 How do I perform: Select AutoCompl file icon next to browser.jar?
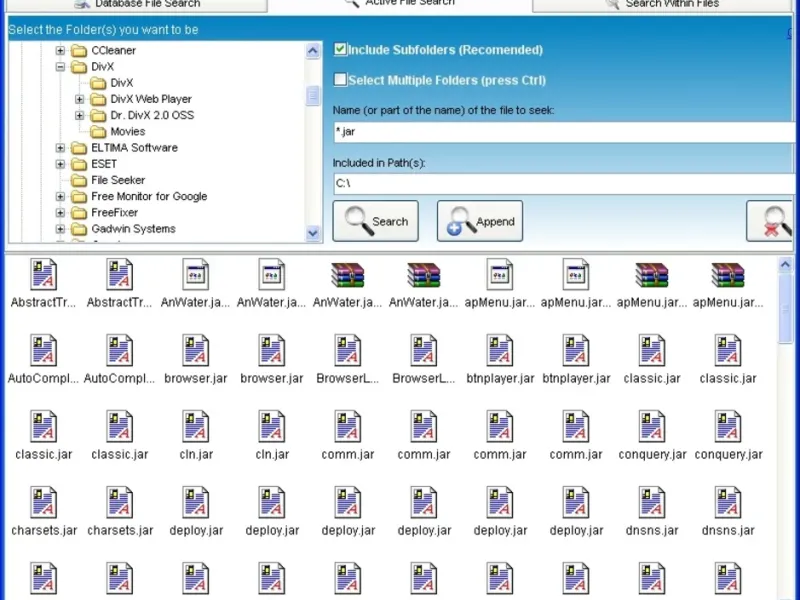point(119,351)
